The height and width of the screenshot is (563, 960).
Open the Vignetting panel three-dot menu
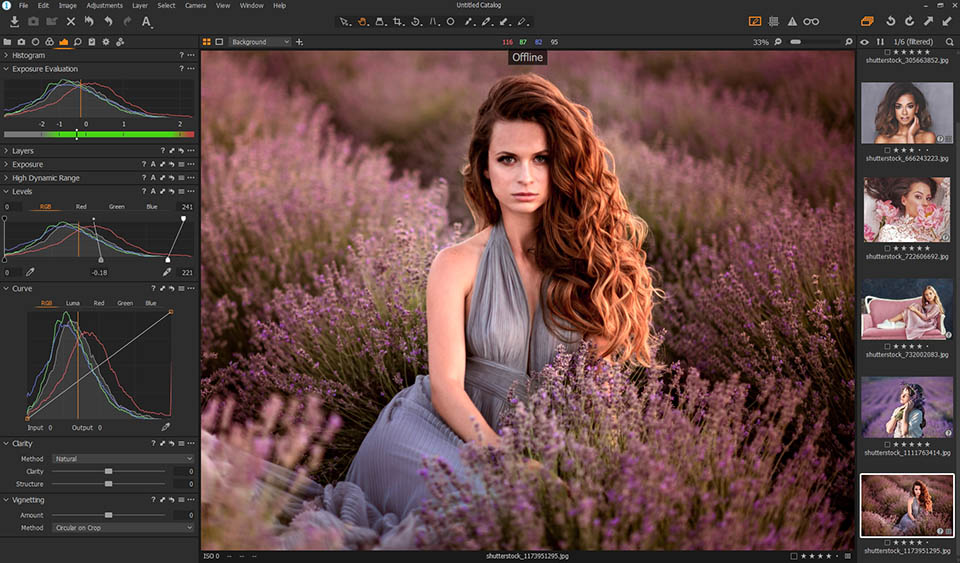(191, 500)
